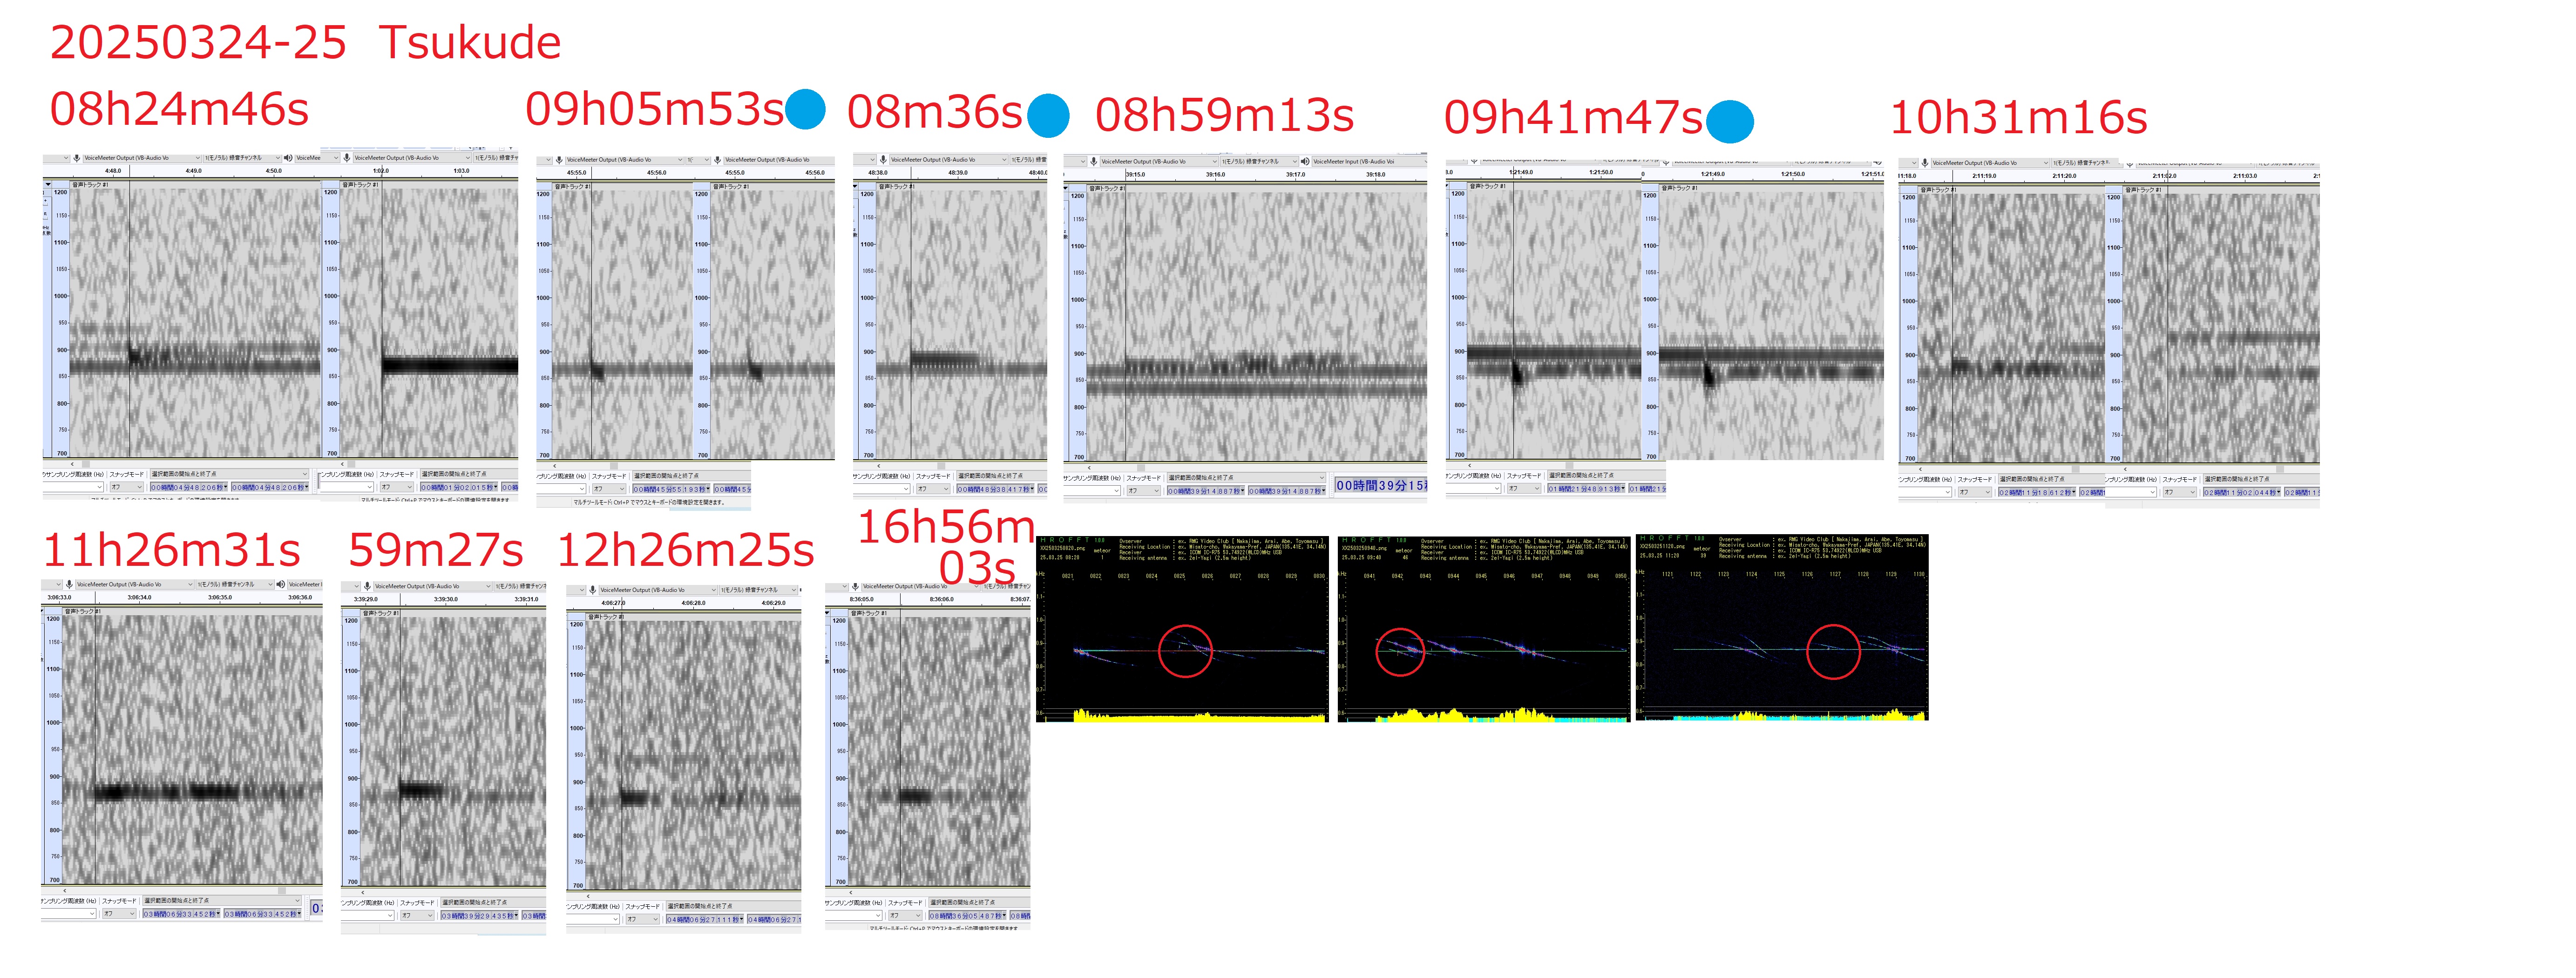
Task: Click first speaker icon in 08h24m46s panel
Action: coord(288,158)
